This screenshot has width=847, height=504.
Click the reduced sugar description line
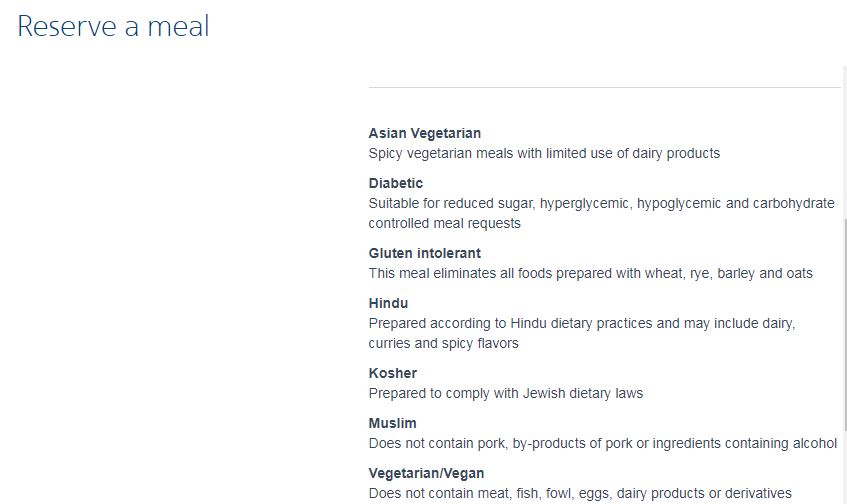coord(601,203)
